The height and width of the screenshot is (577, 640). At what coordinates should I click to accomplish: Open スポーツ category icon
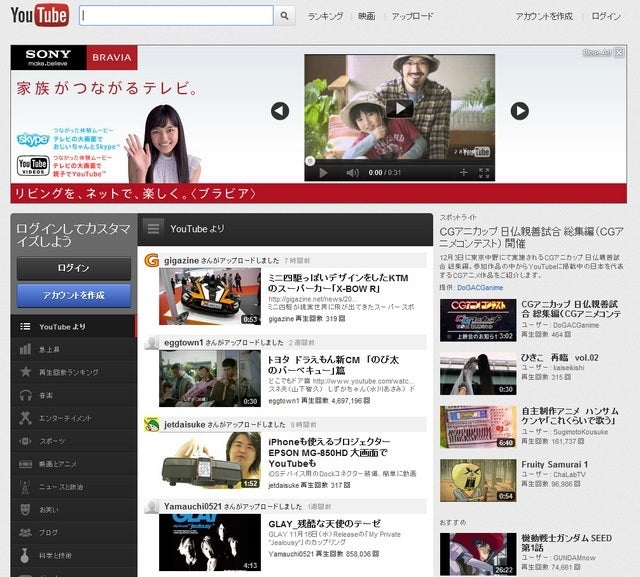(x=25, y=441)
